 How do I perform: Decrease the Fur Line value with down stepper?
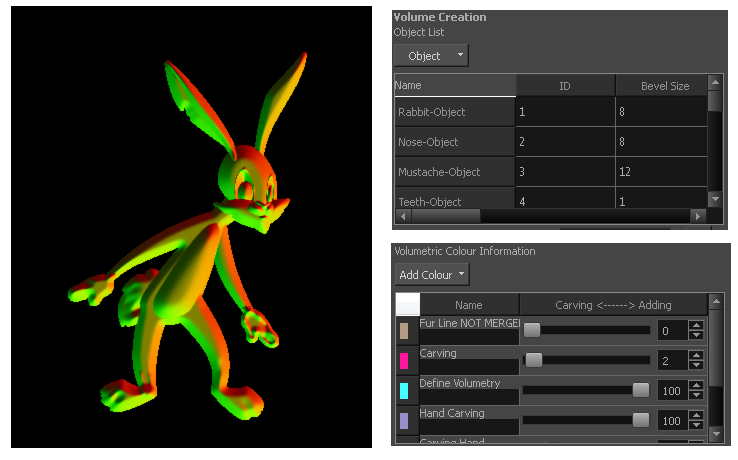696,335
